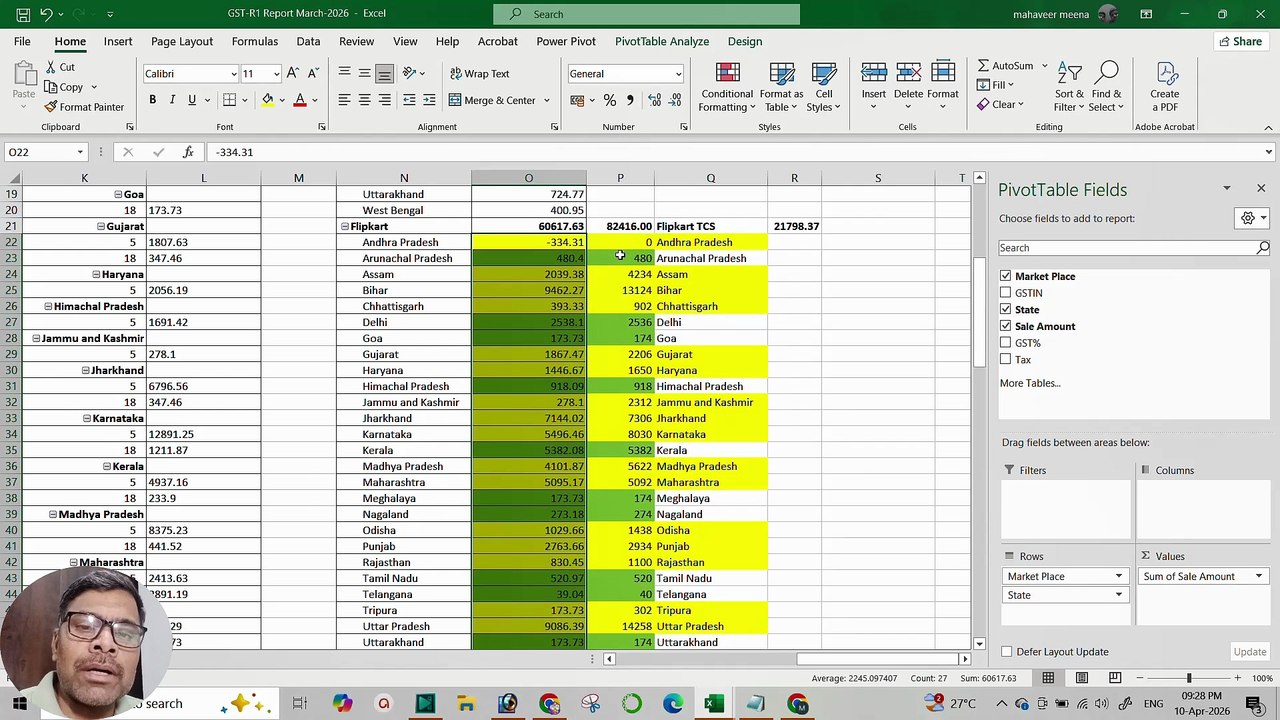
Task: Center align text horizontally
Action: click(364, 100)
